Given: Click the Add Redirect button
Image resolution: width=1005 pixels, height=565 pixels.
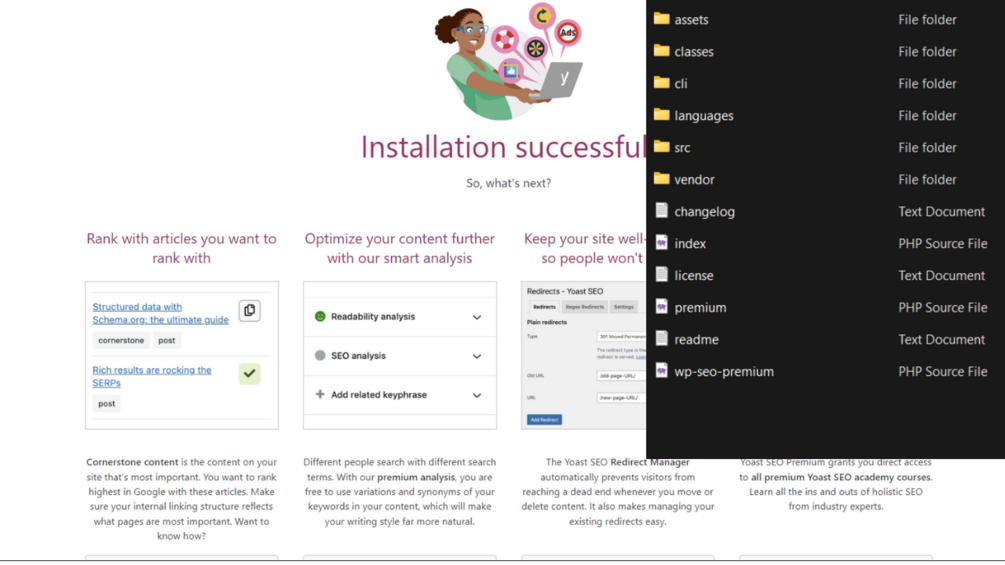Looking at the screenshot, I should (544, 420).
